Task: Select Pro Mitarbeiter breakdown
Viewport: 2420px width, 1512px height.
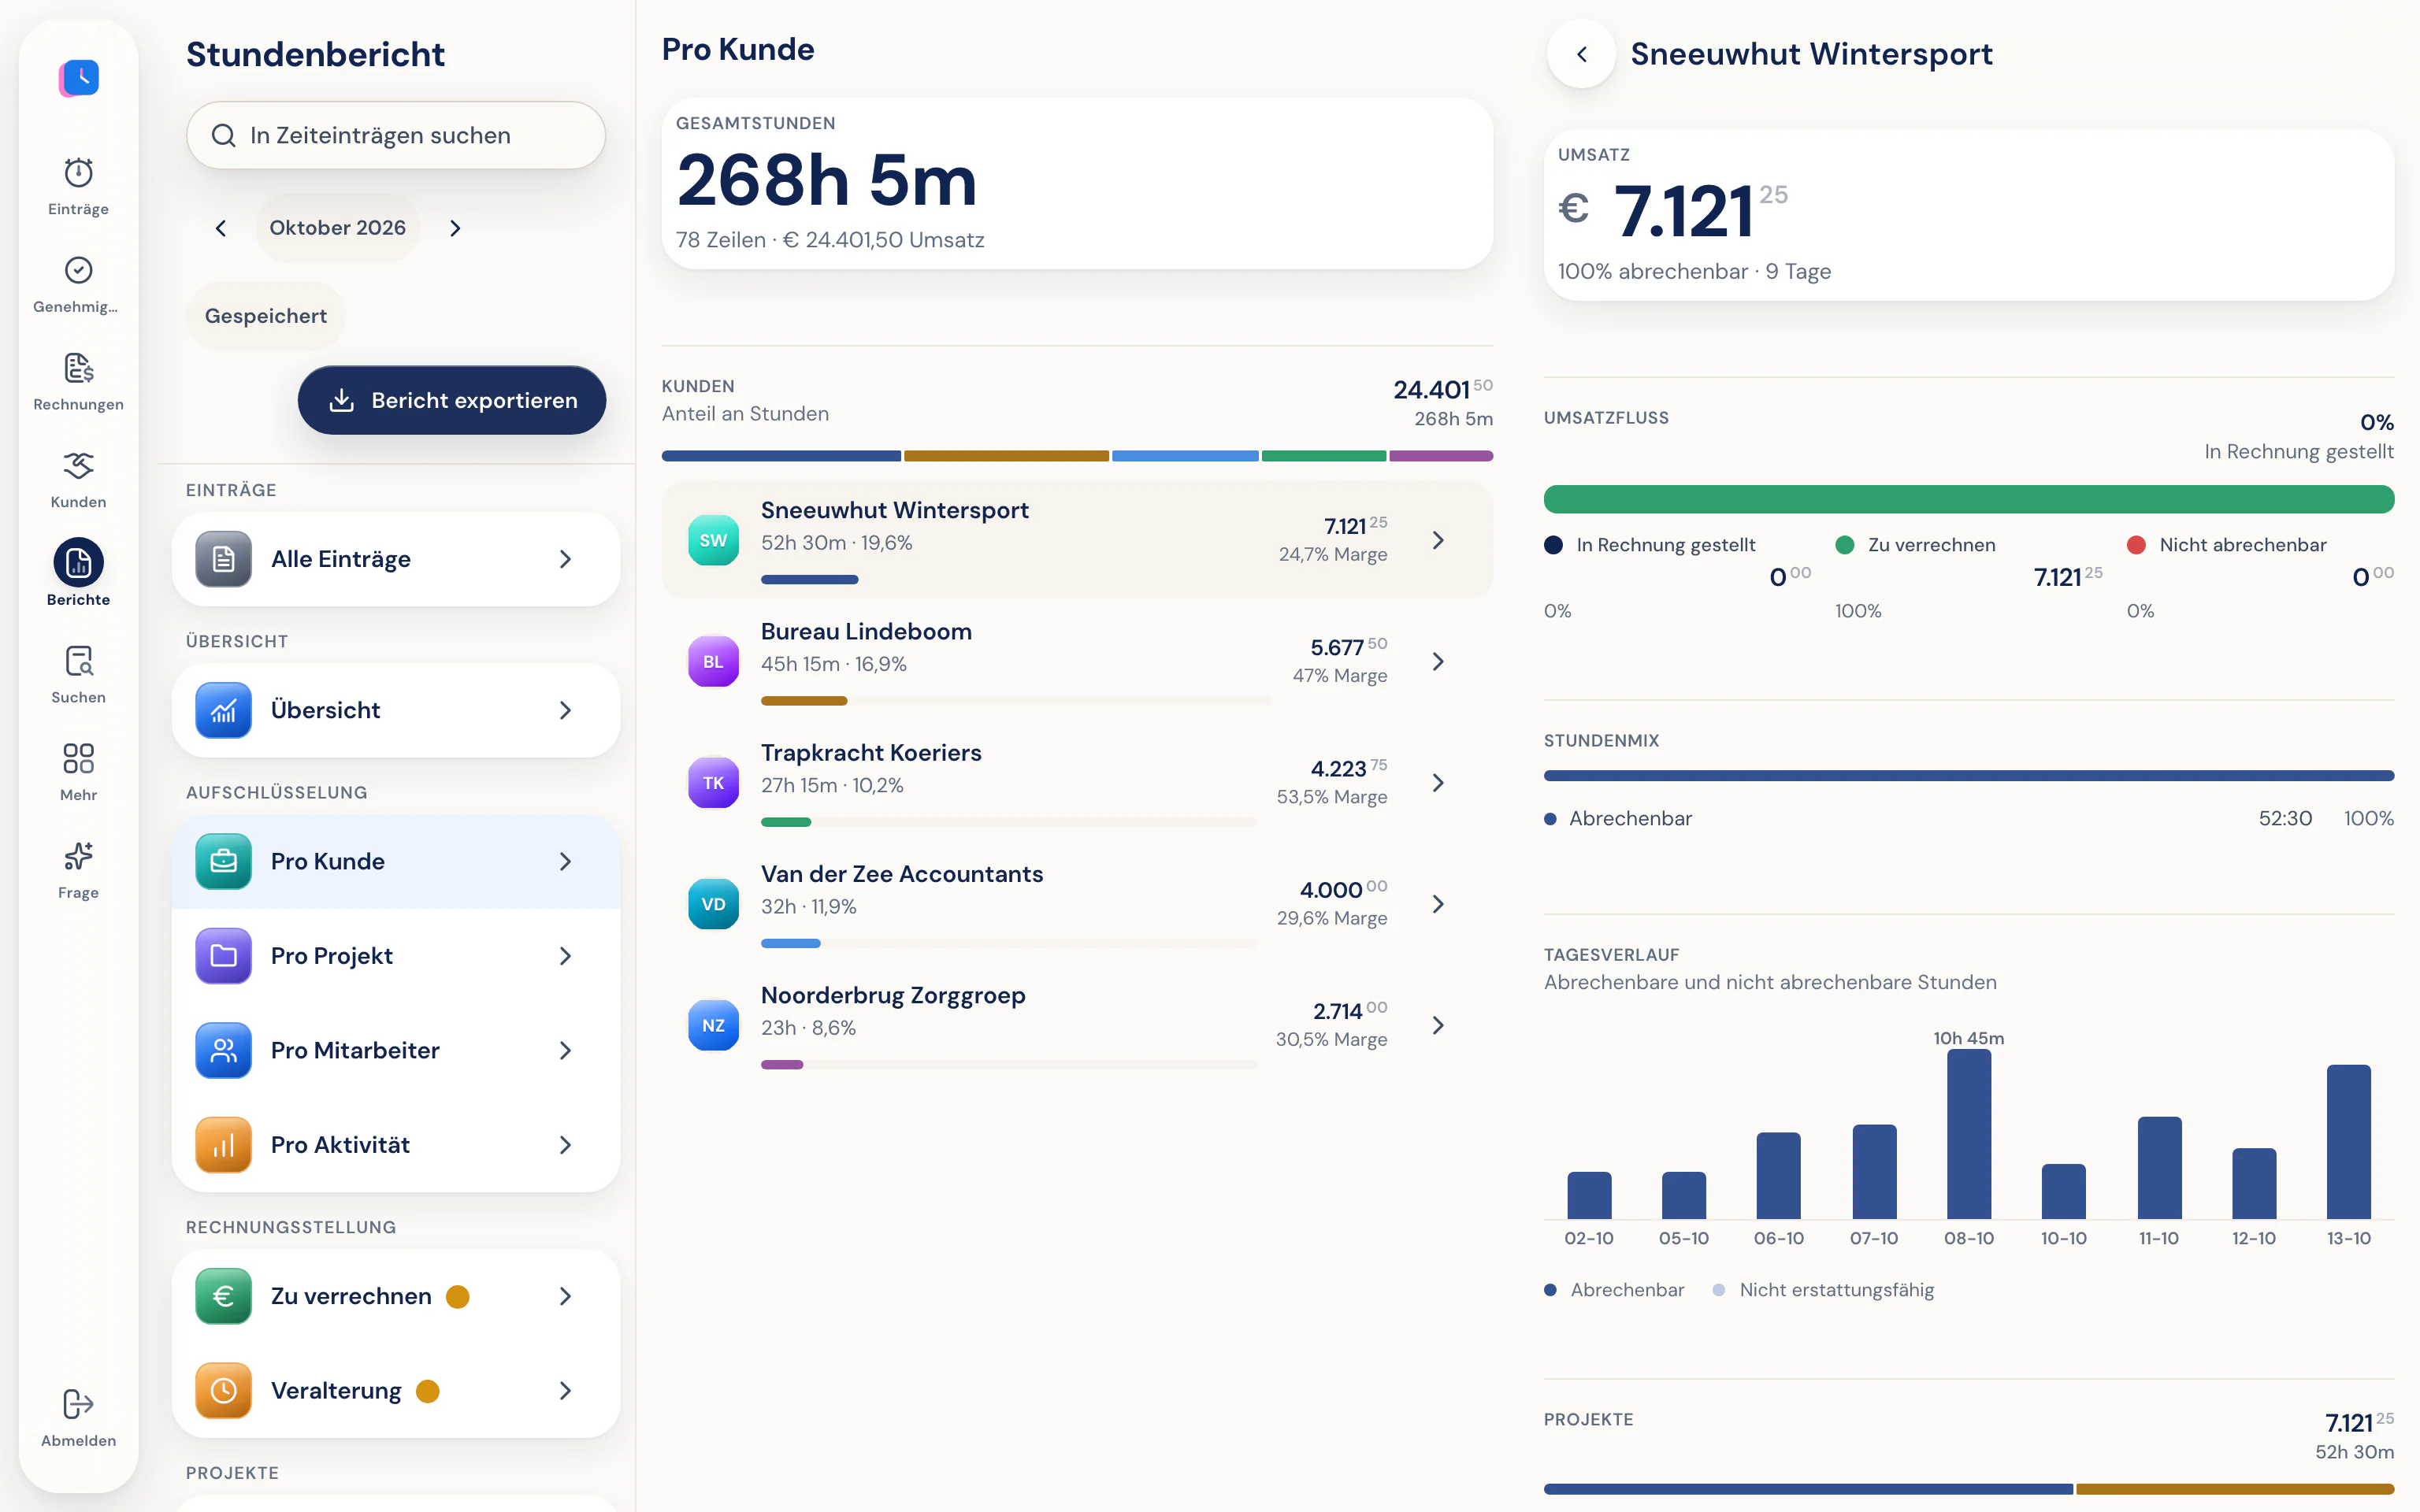Action: [x=396, y=1050]
